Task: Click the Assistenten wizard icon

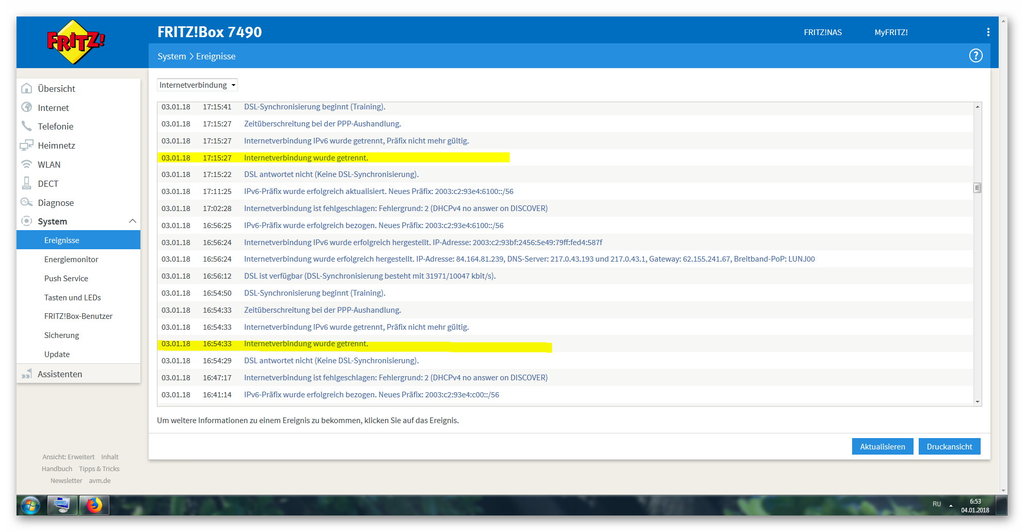Action: coord(27,374)
